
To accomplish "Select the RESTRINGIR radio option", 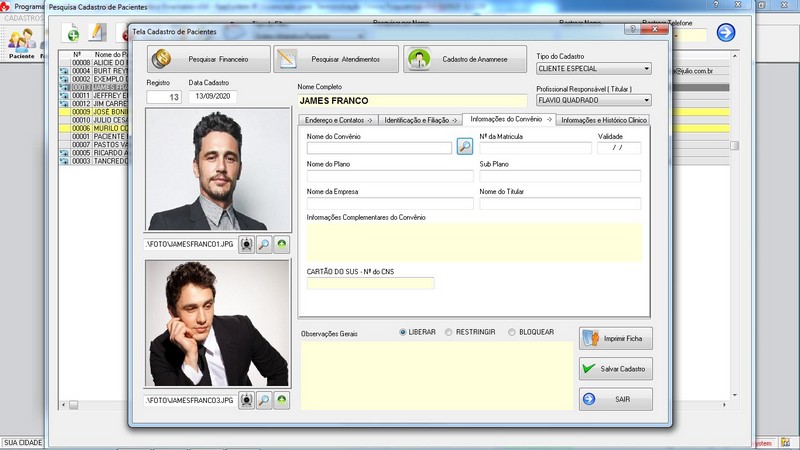I will 449,332.
